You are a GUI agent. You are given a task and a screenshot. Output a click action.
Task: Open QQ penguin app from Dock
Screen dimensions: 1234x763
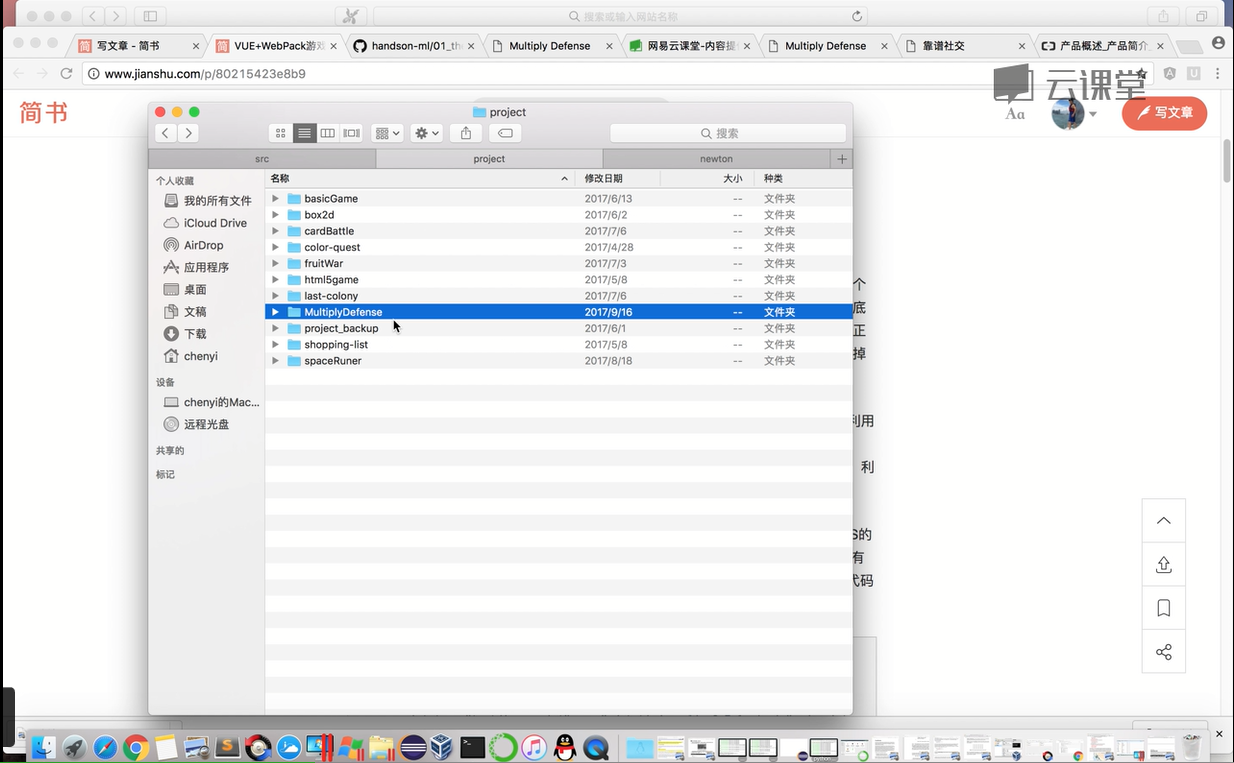click(565, 747)
